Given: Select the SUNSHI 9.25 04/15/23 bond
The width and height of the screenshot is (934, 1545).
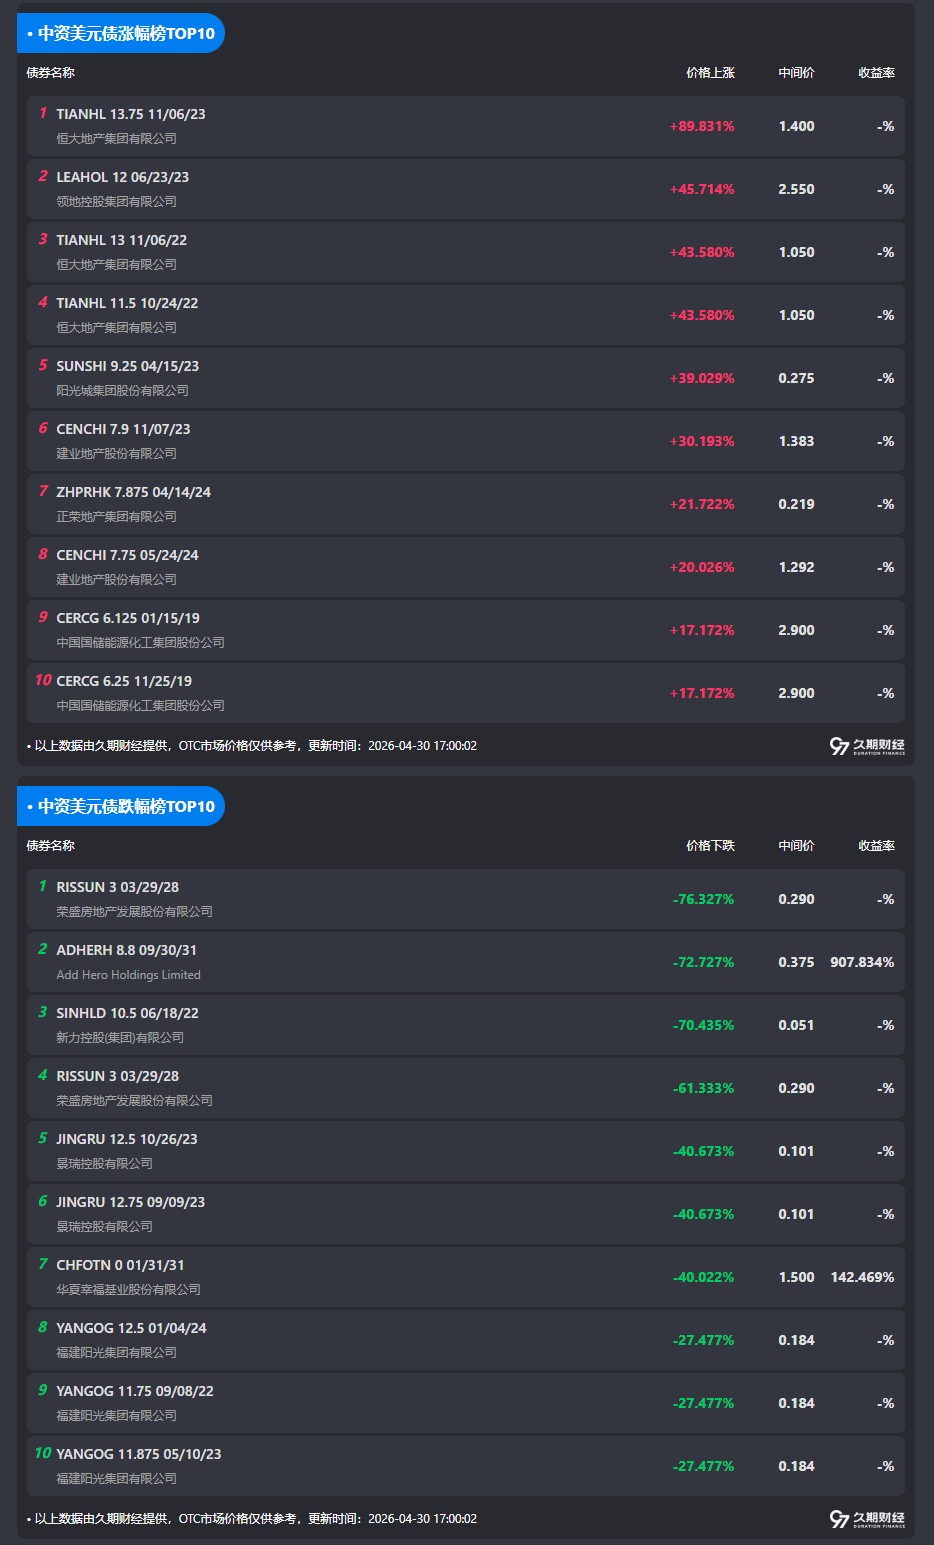Looking at the screenshot, I should (127, 367).
